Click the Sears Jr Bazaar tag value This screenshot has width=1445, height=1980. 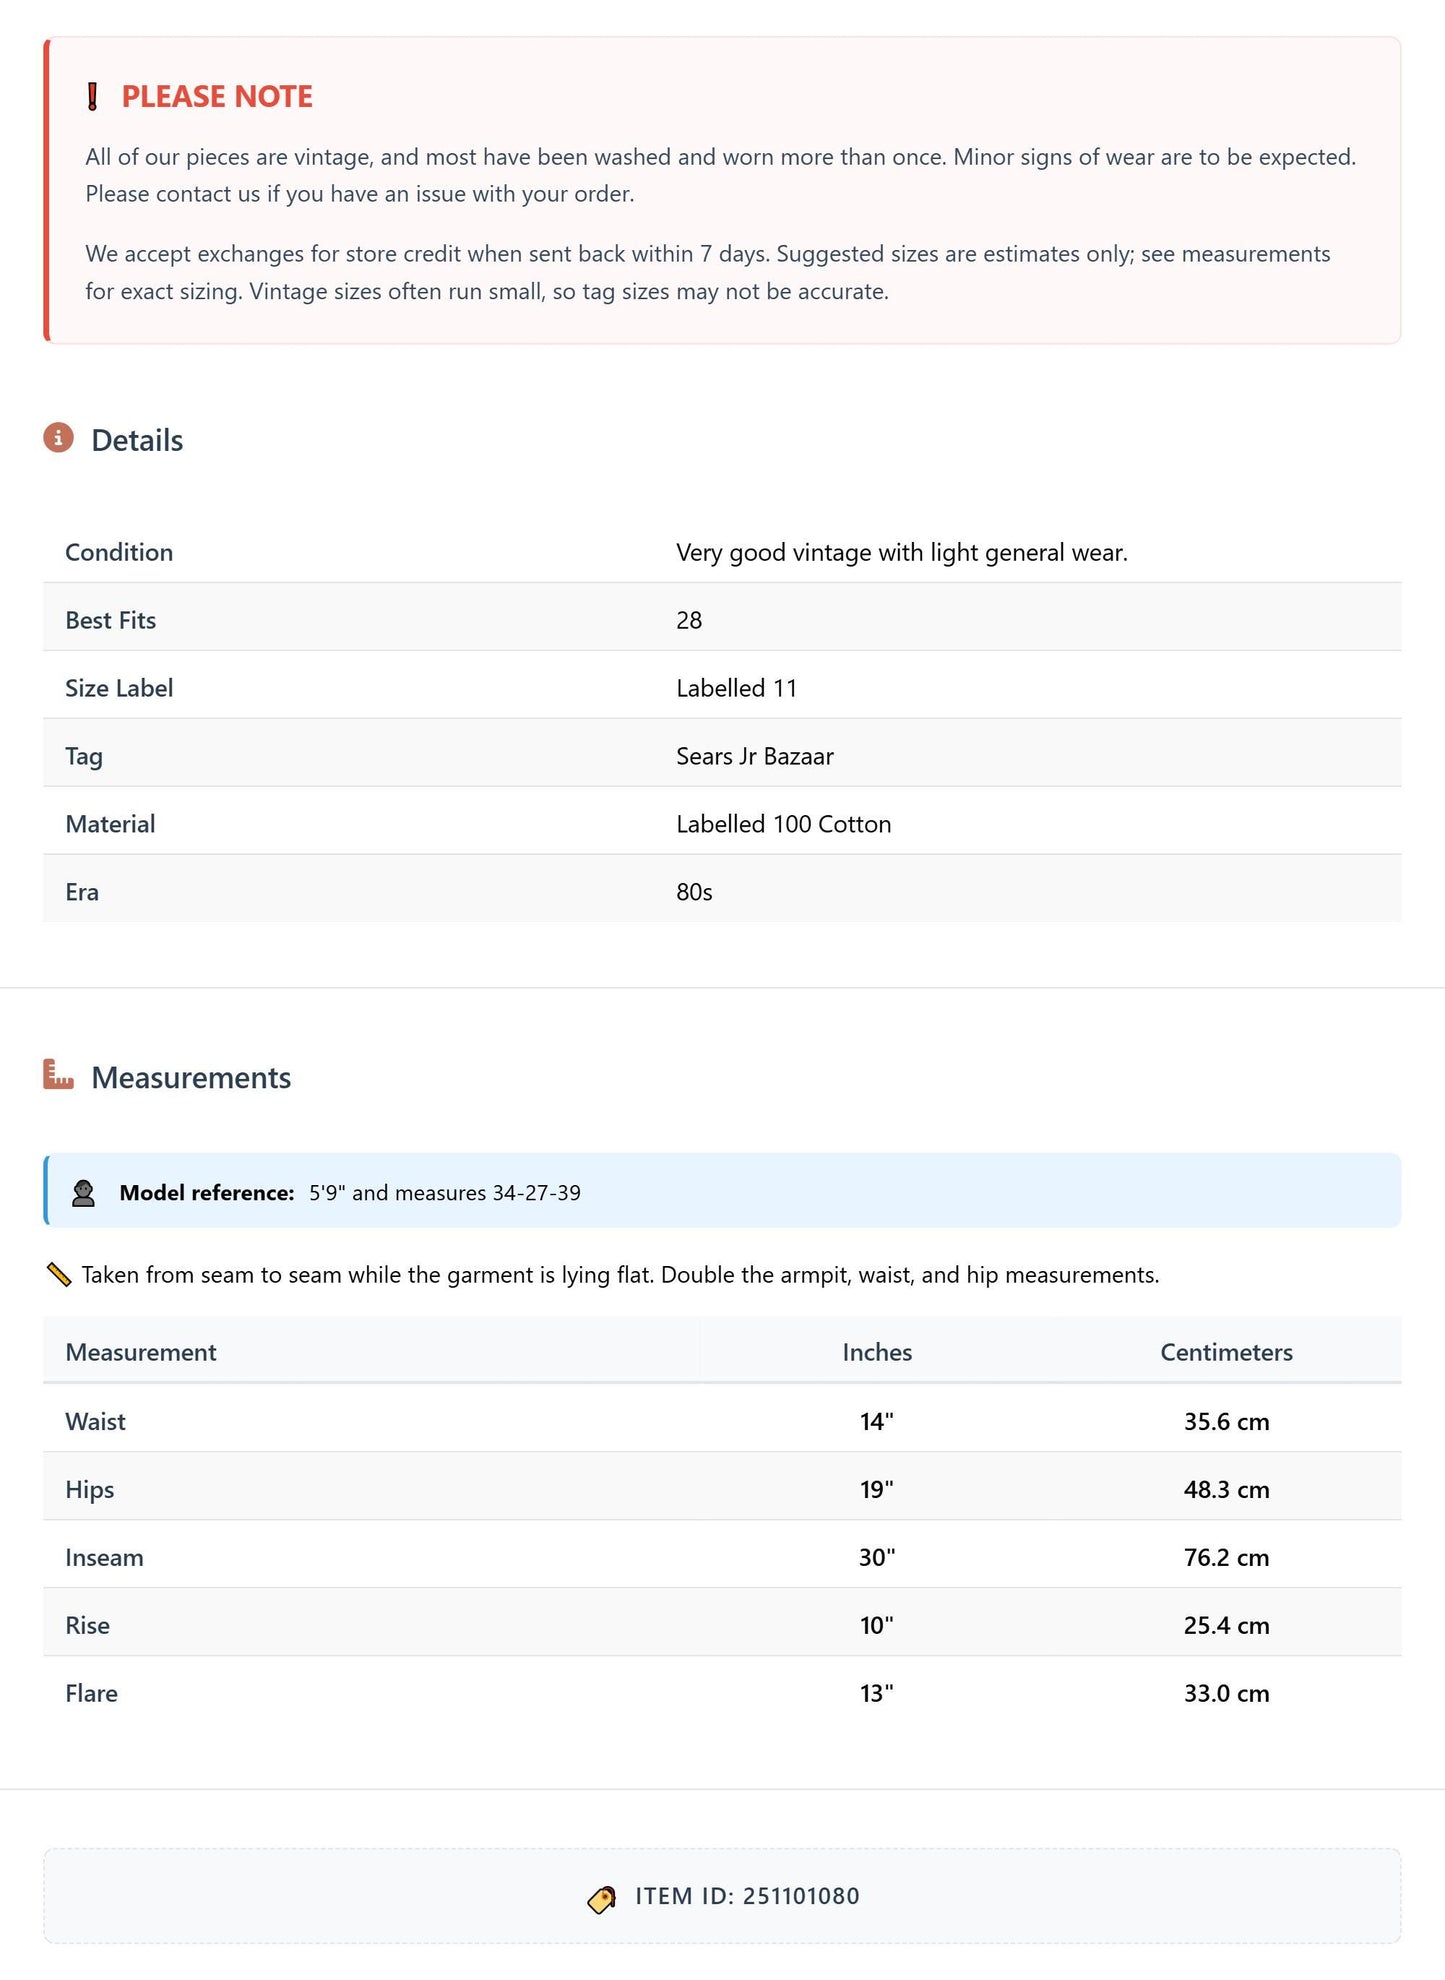click(x=755, y=756)
